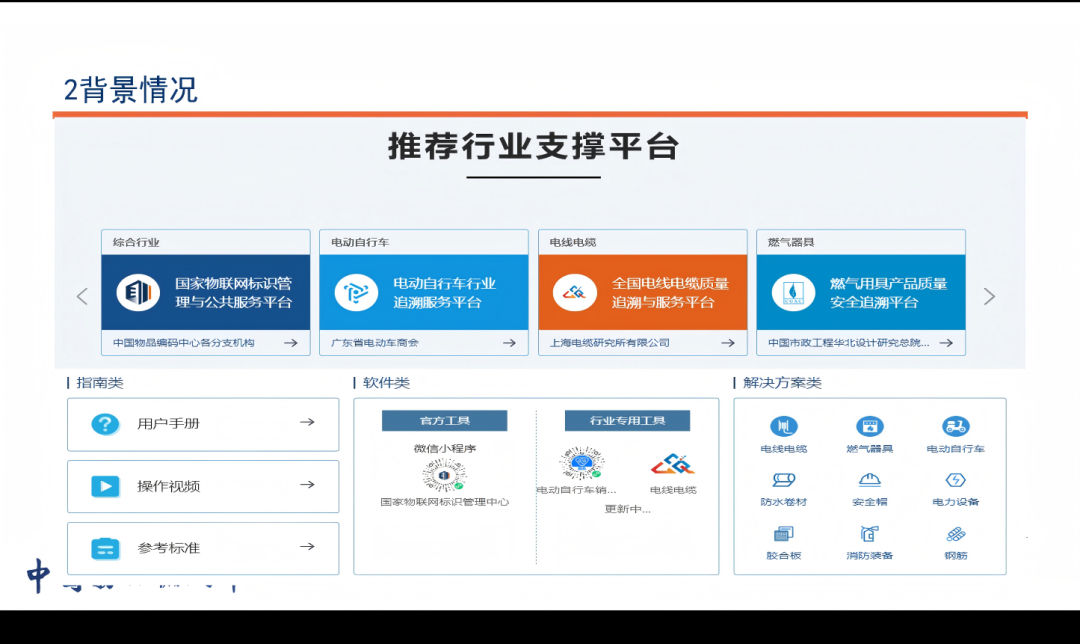Click the 电动自行车 solution icon
1080x644 pixels.
click(x=955, y=426)
